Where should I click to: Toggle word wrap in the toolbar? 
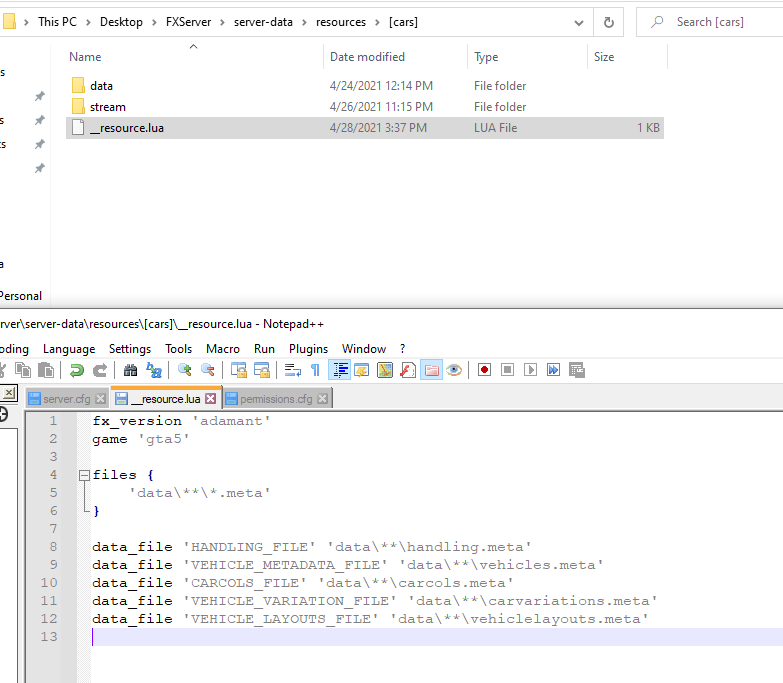[x=293, y=370]
